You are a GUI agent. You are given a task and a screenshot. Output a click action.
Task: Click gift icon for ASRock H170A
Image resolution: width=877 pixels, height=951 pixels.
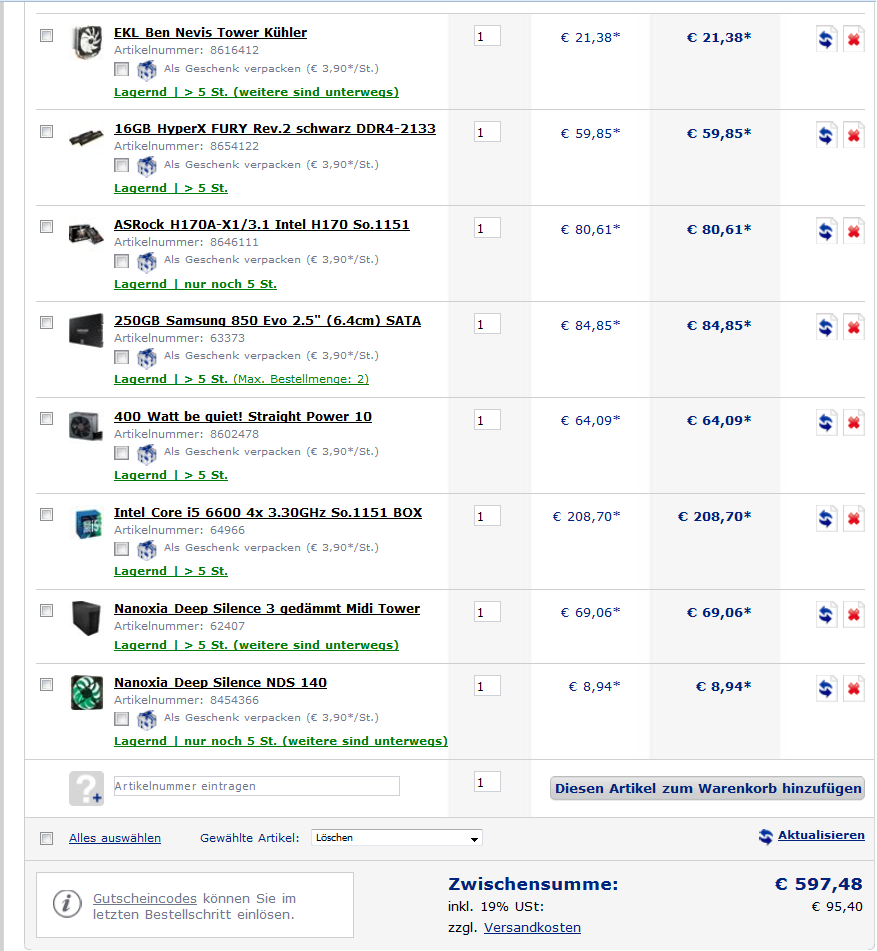tap(146, 262)
